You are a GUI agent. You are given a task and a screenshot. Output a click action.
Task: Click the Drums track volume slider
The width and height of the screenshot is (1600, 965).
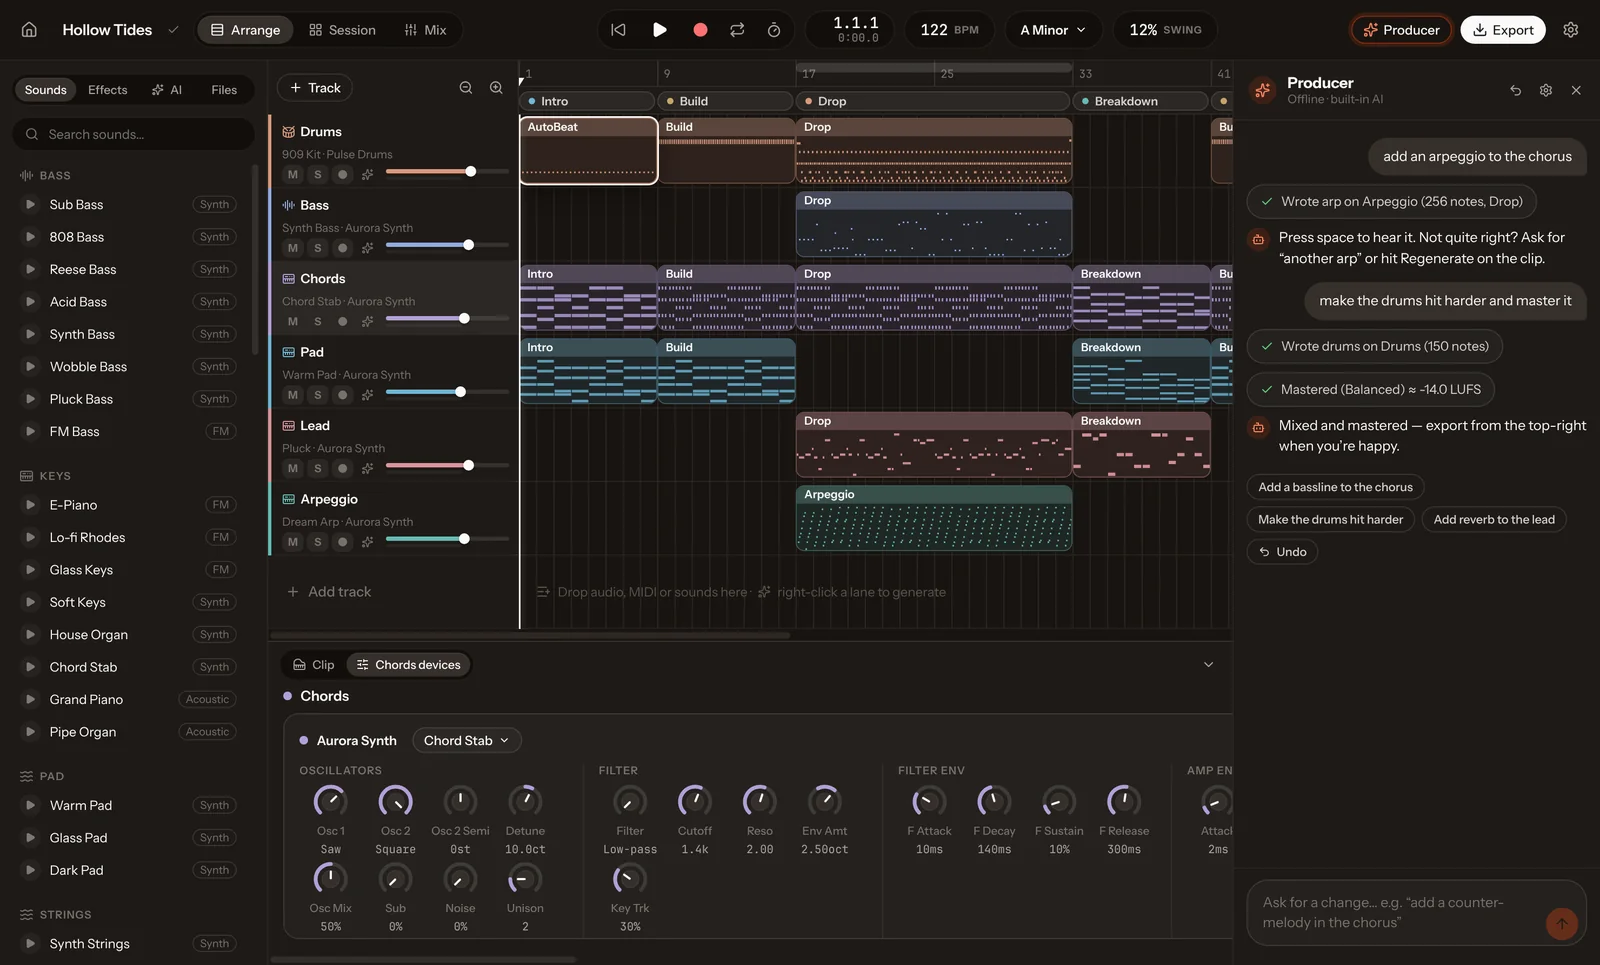point(447,172)
